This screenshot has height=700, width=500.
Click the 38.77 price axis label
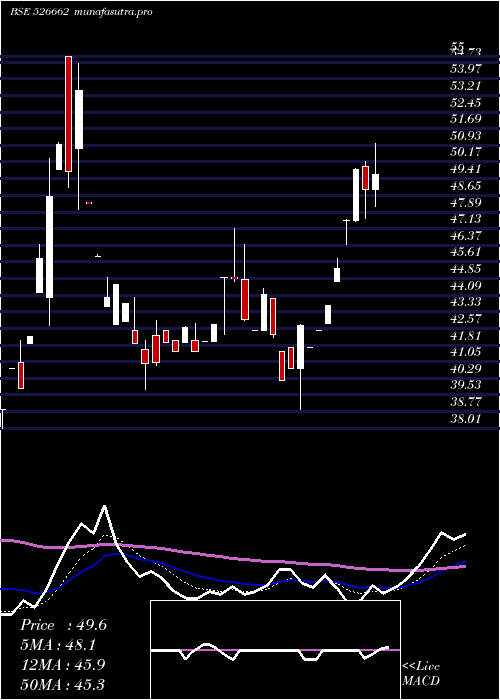[466, 402]
